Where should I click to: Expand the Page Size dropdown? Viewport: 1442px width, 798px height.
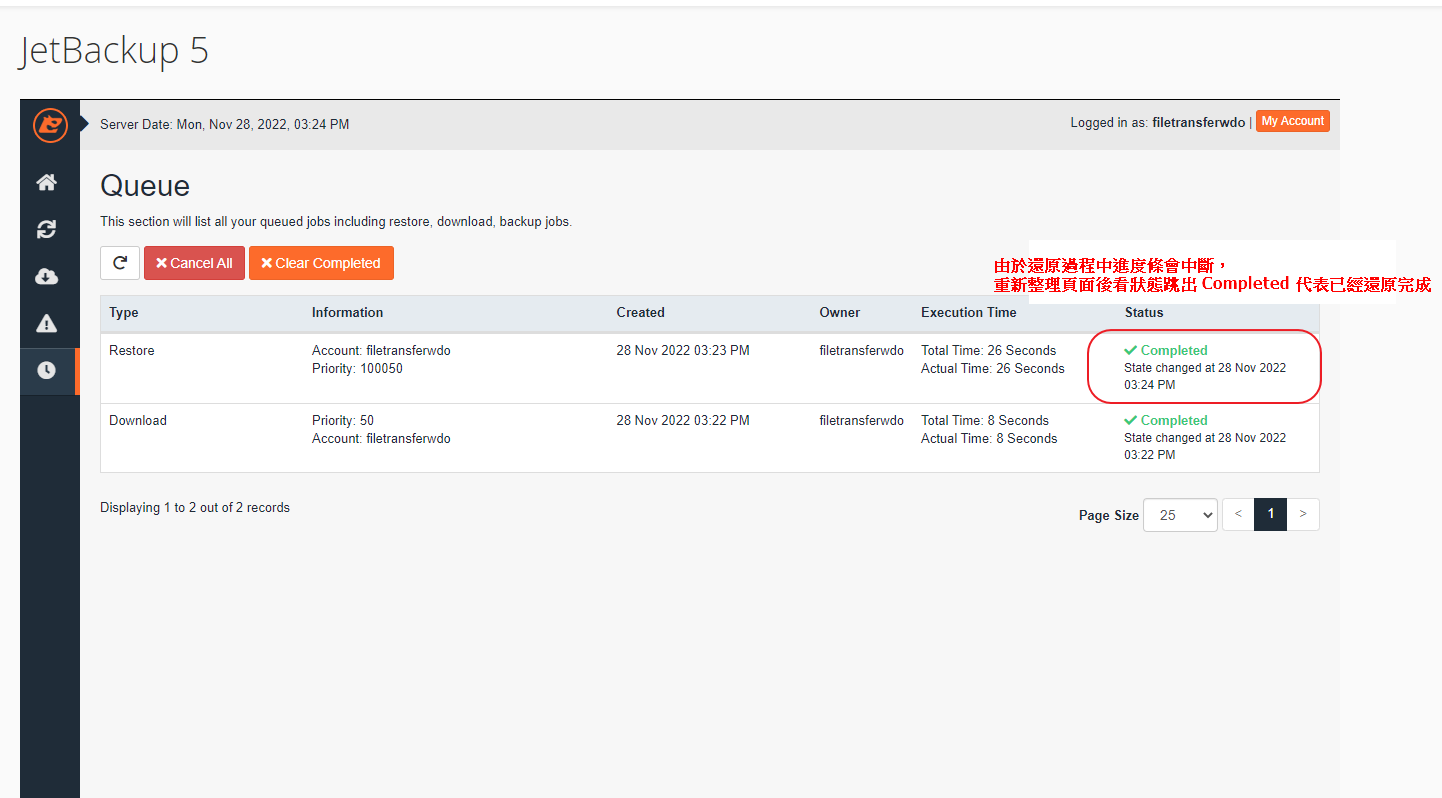(1180, 515)
